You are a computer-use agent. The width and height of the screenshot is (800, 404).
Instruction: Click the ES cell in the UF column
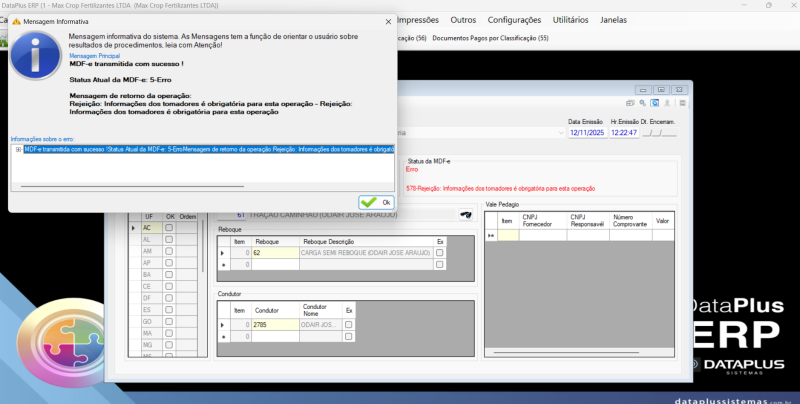click(x=152, y=310)
